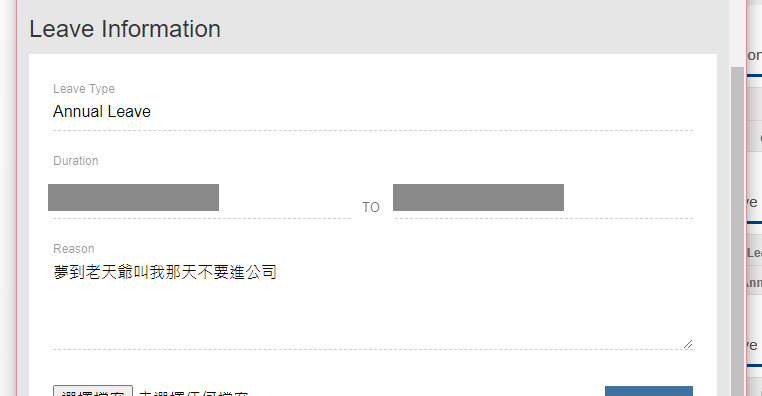Click the 未選擇任何檔案 file status text
This screenshot has height=396, width=762.
click(x=193, y=393)
